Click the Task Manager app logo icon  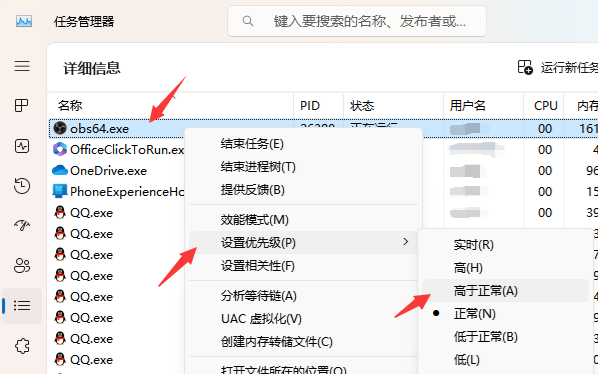(24, 21)
